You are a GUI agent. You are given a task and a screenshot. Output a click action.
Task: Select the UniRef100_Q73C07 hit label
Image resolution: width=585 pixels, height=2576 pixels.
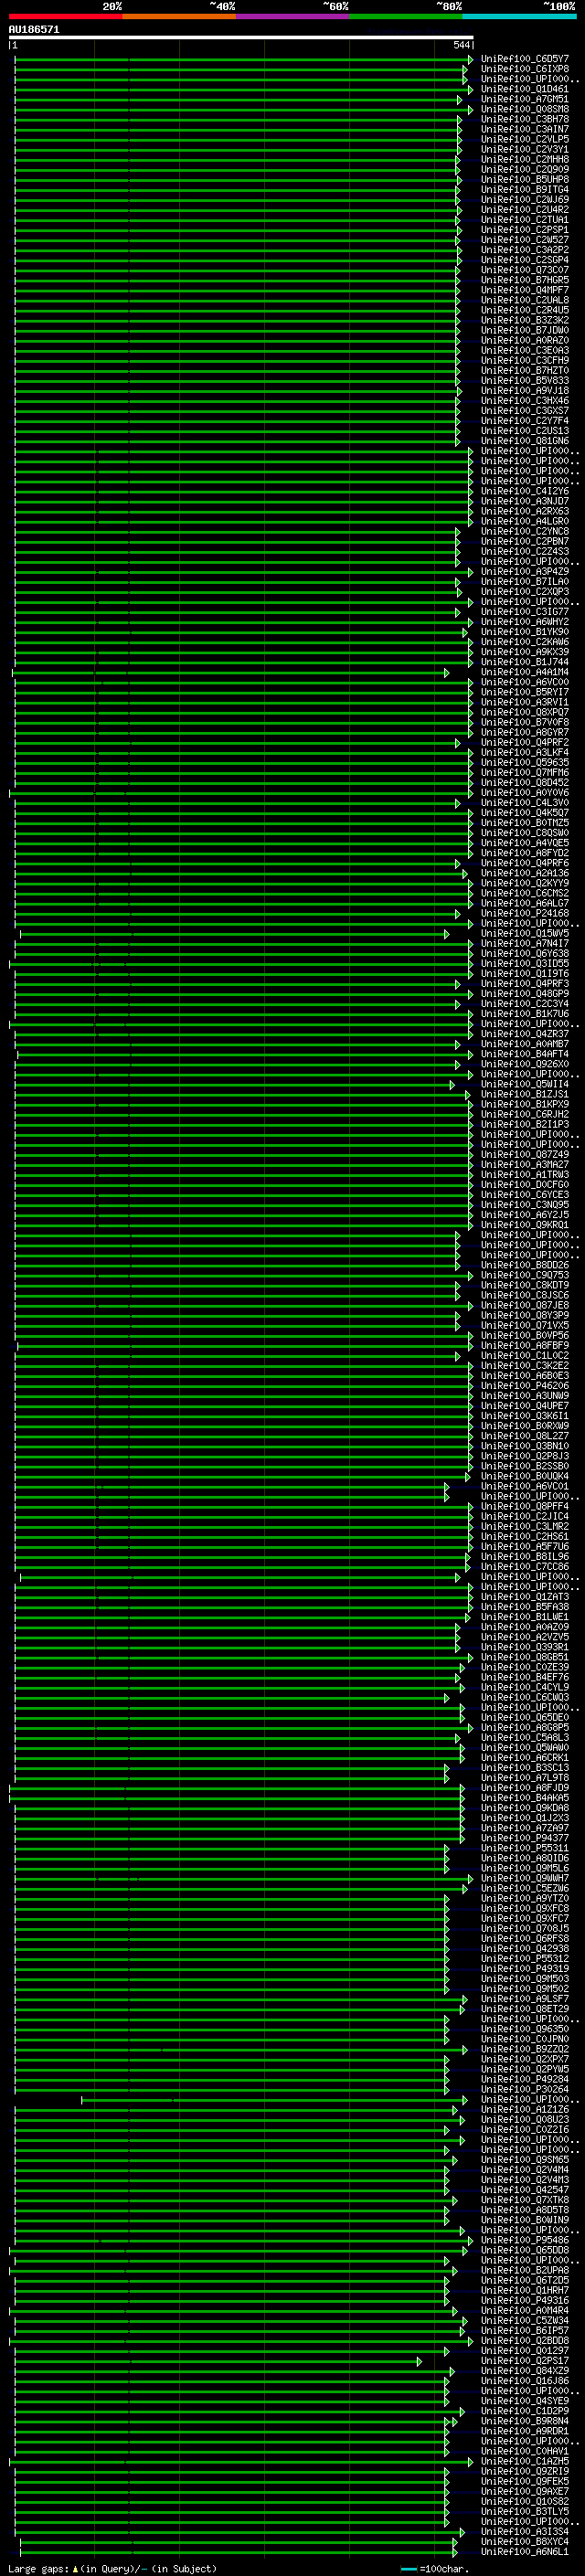524,270
